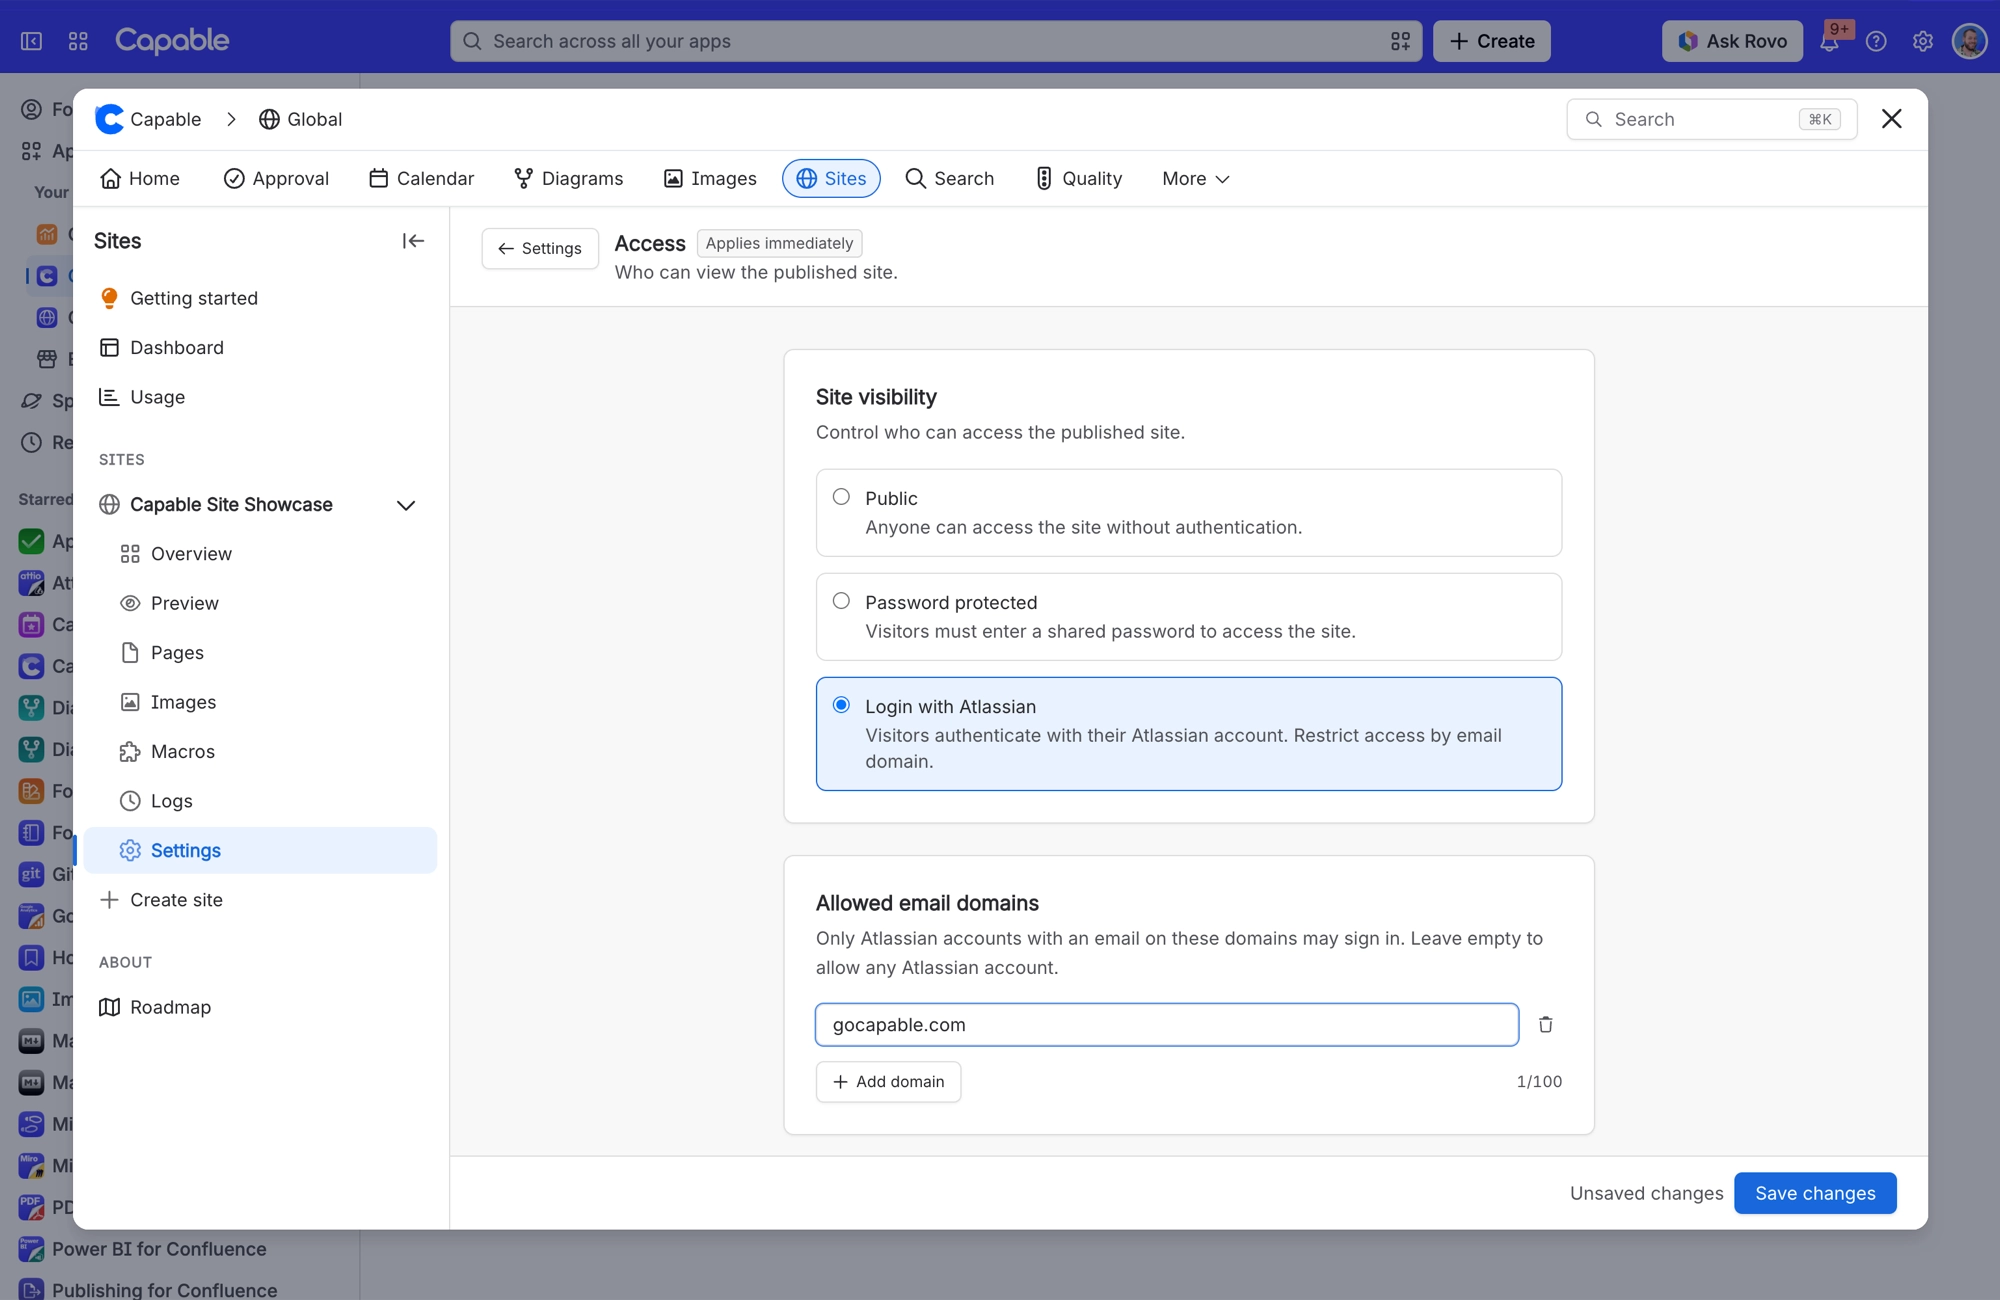The image size is (2000, 1300).
Task: Switch to the Search tab
Action: coord(949,179)
